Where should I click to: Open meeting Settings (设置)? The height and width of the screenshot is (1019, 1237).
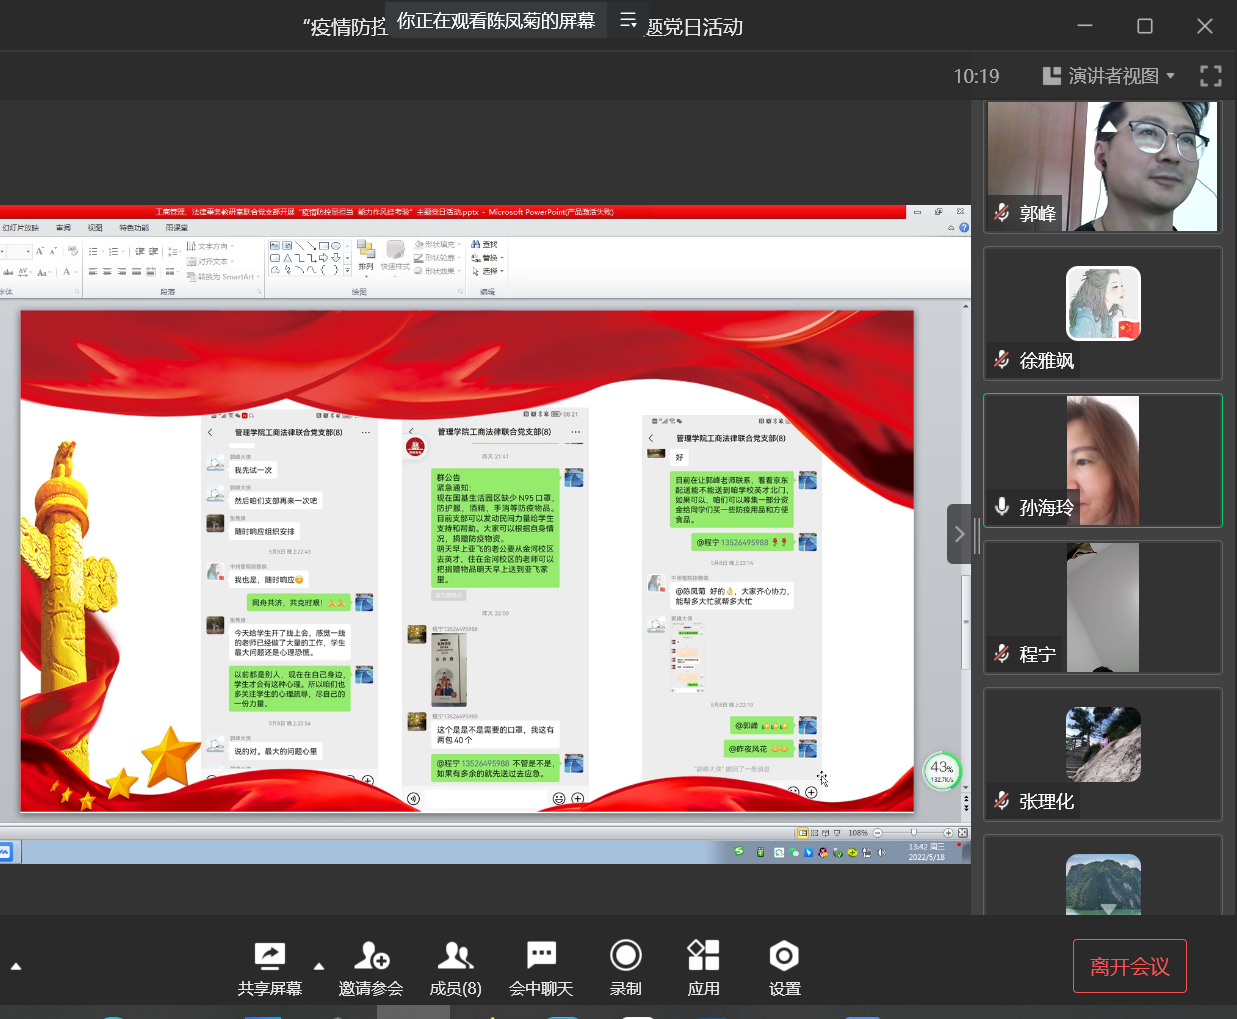[x=784, y=957]
